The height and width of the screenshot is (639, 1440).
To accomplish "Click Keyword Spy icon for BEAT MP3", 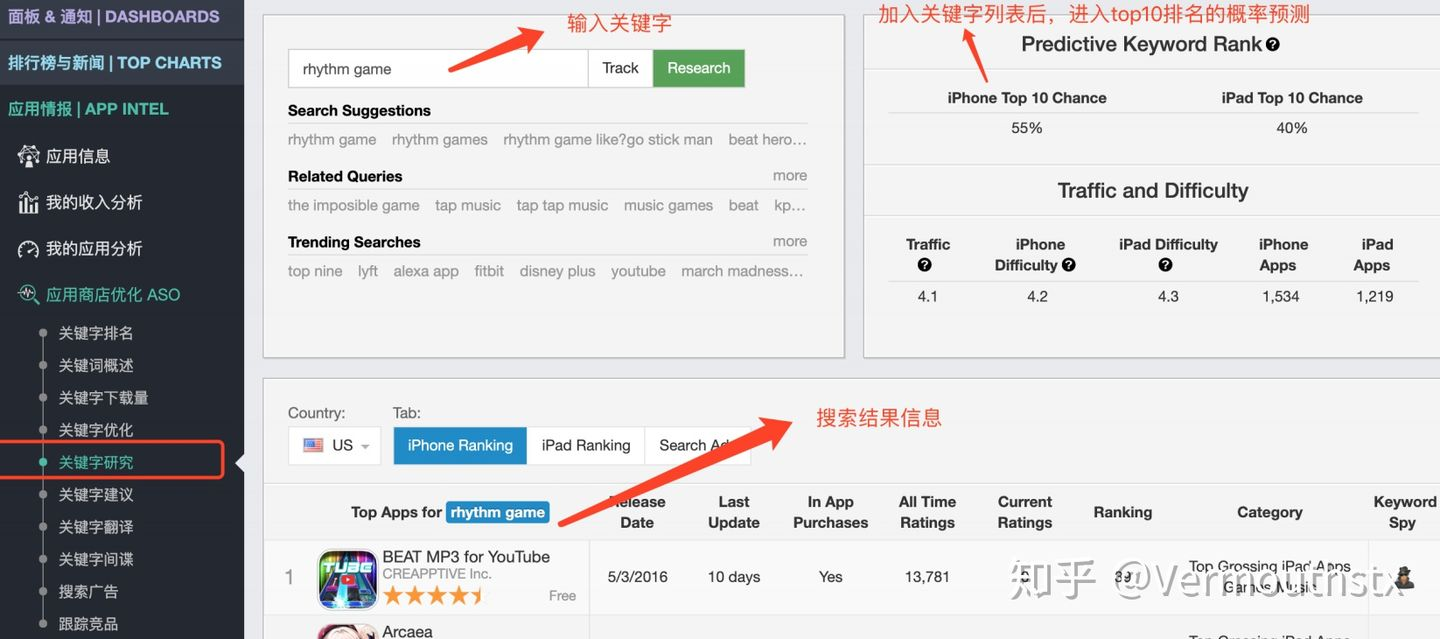I will 1404,577.
